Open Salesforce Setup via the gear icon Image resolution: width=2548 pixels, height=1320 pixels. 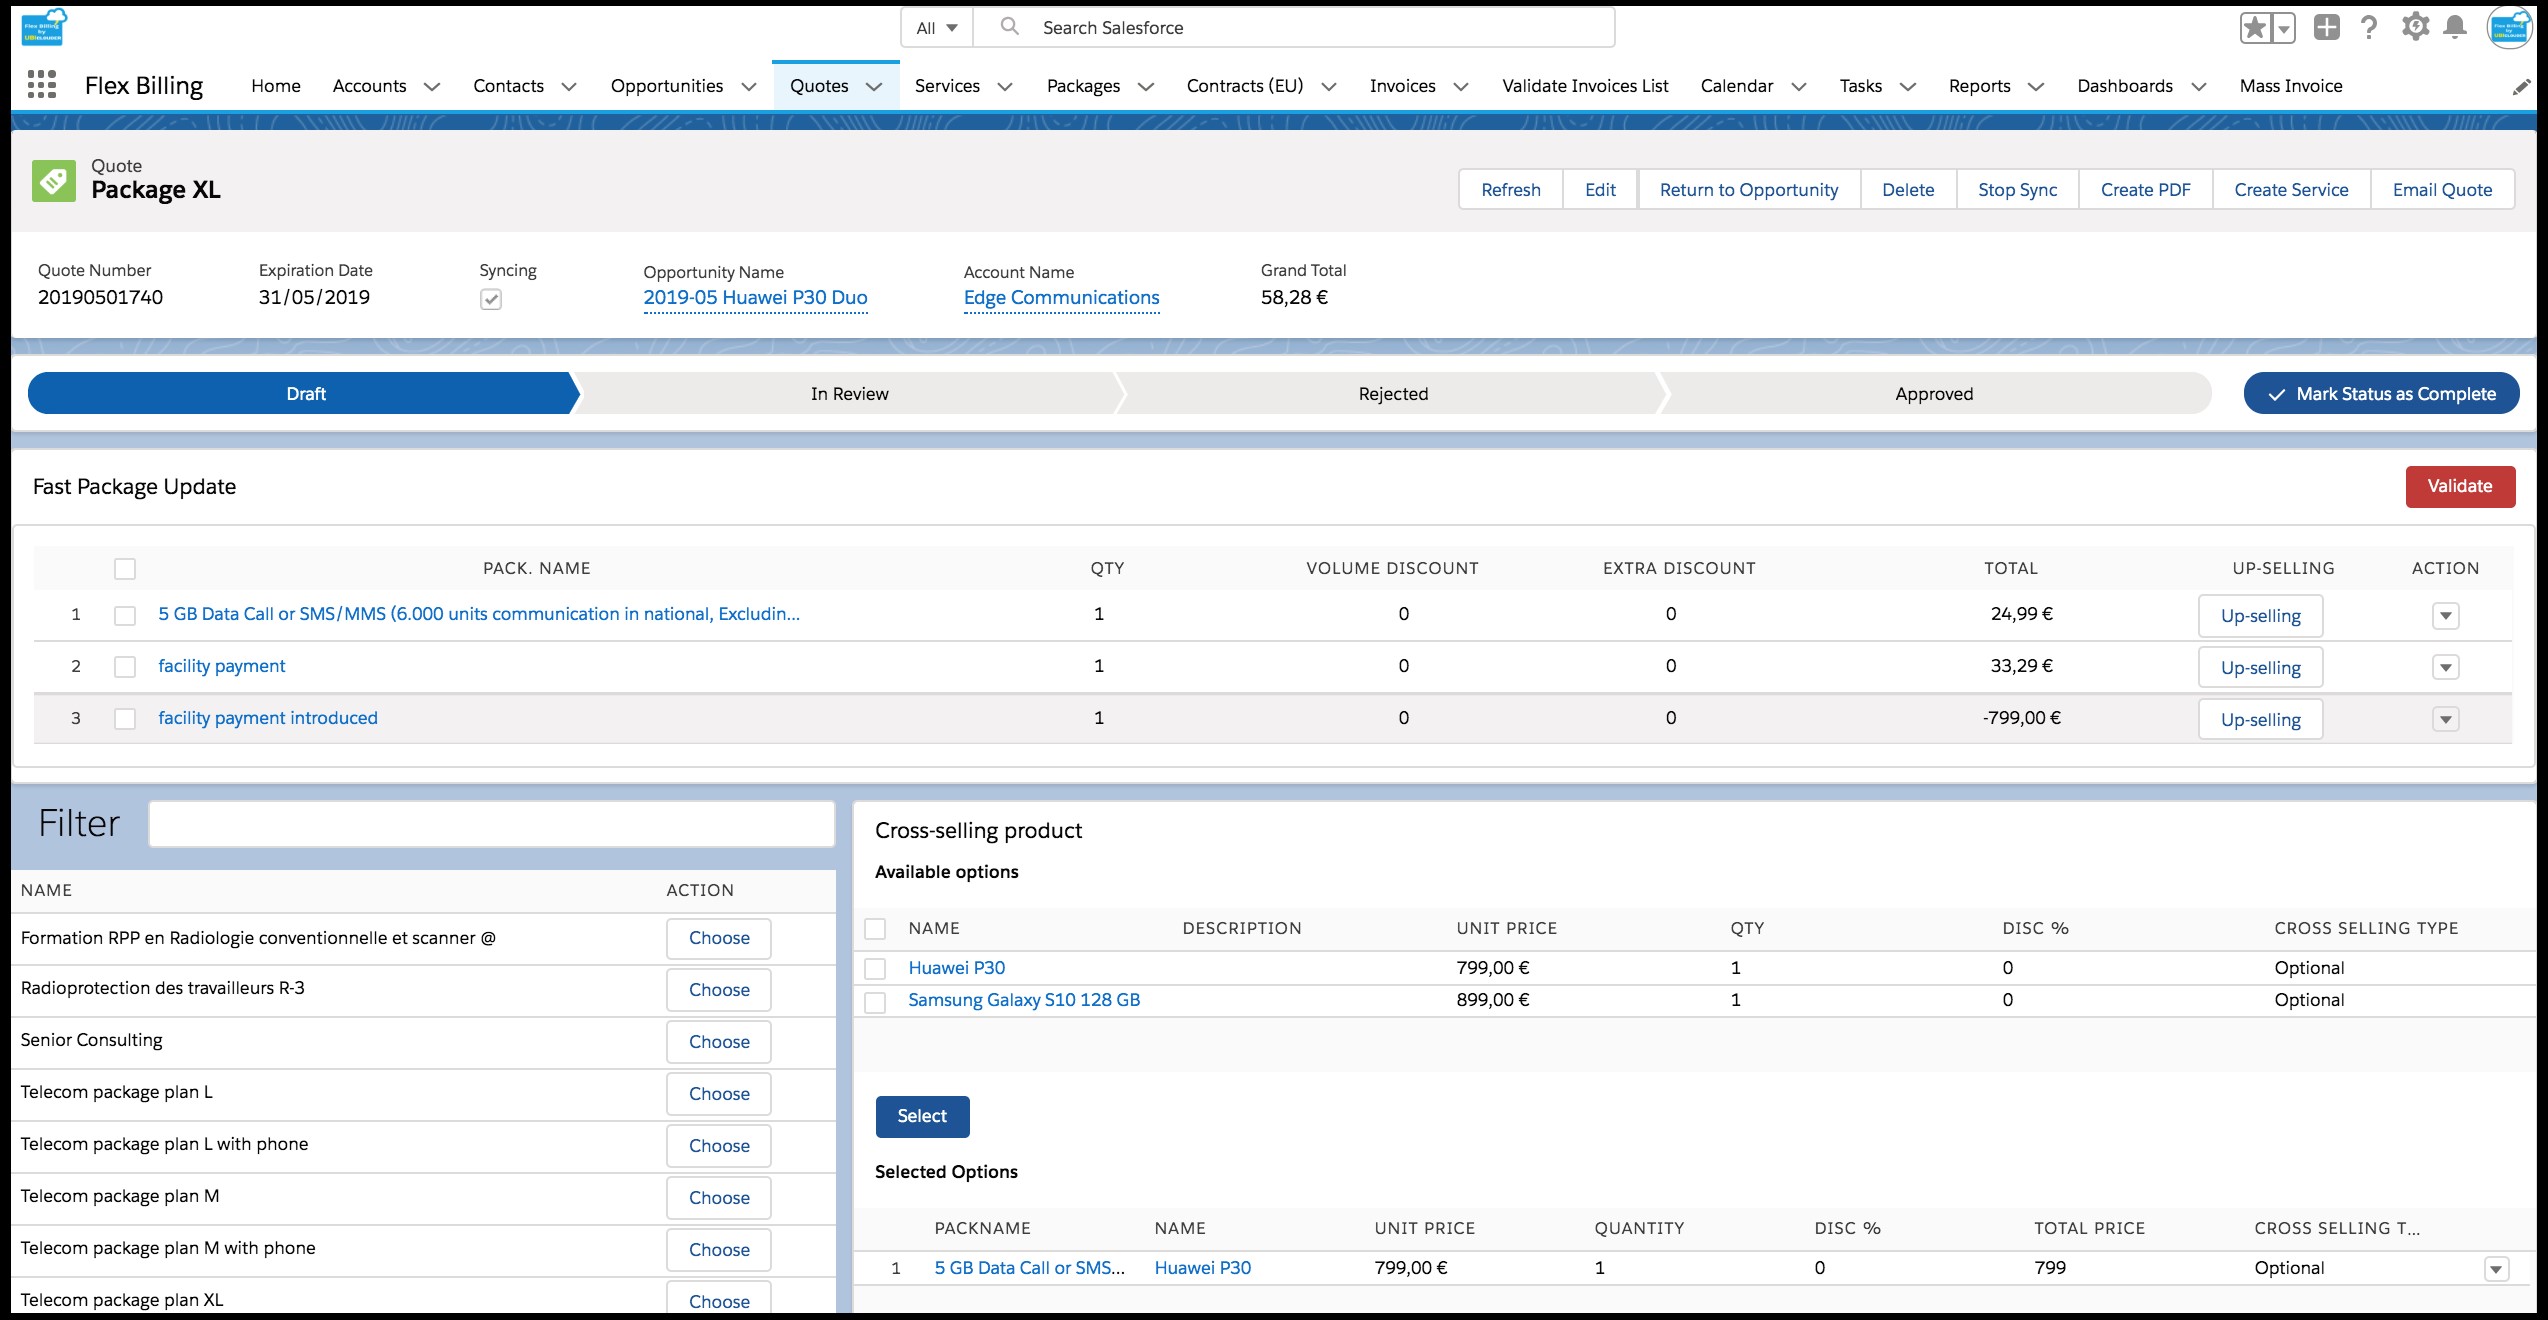pos(2414,27)
